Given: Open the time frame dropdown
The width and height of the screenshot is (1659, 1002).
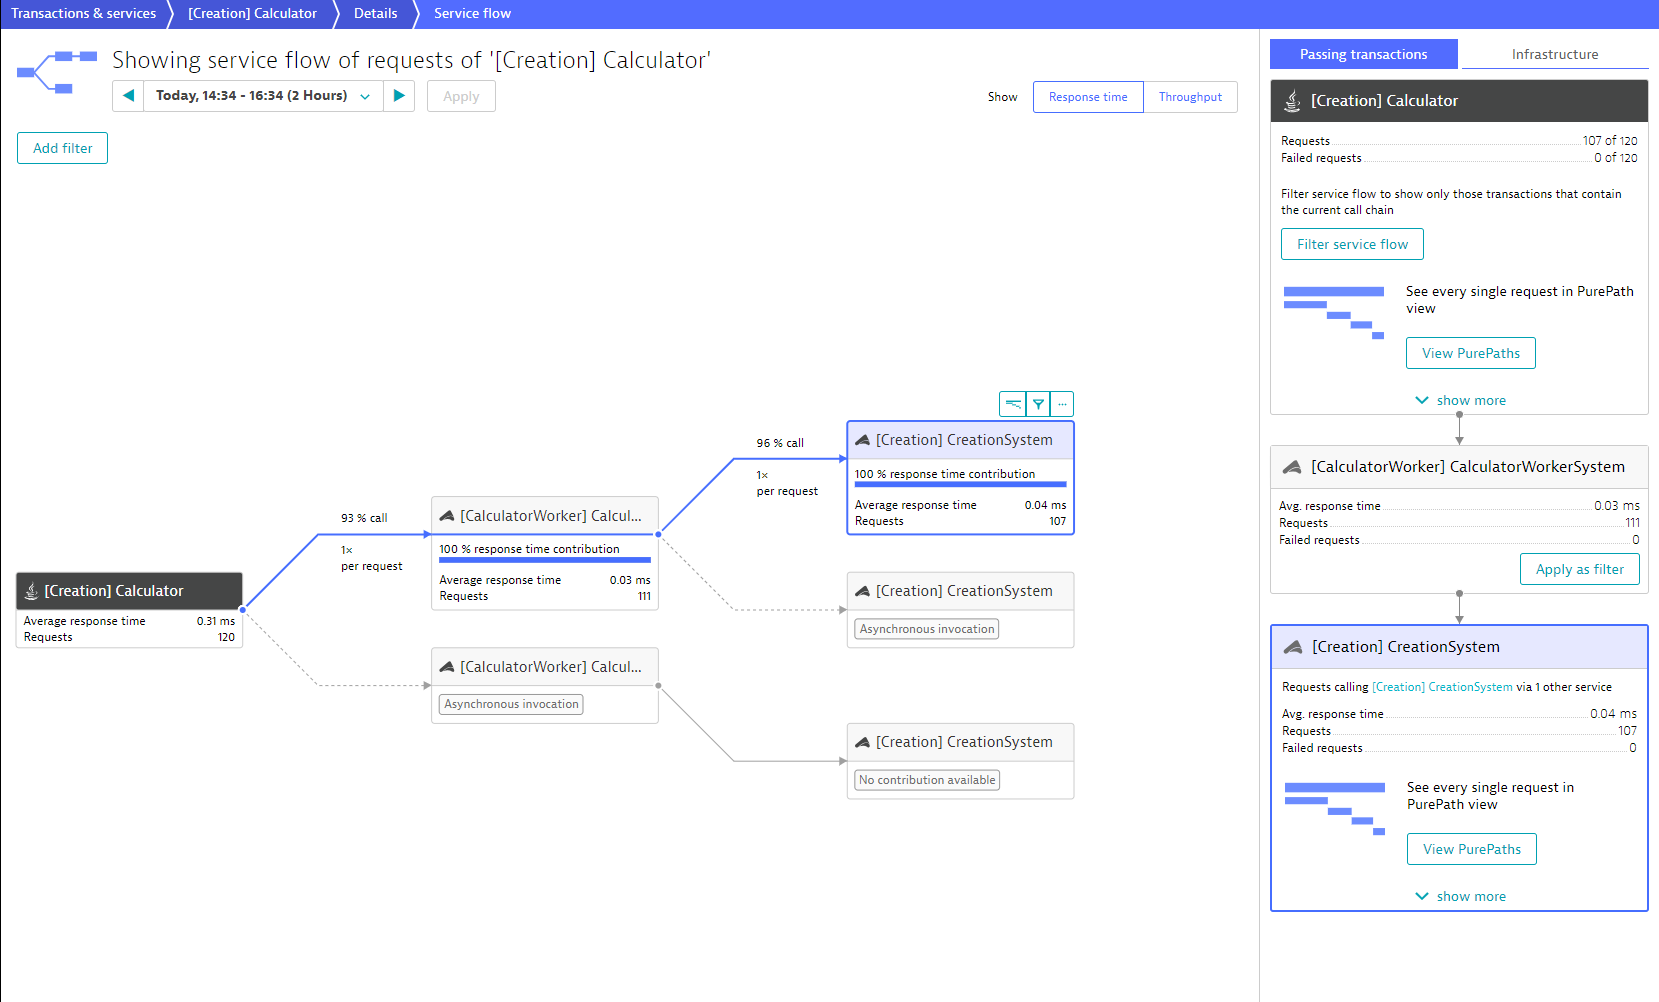Looking at the screenshot, I should pyautogui.click(x=263, y=96).
